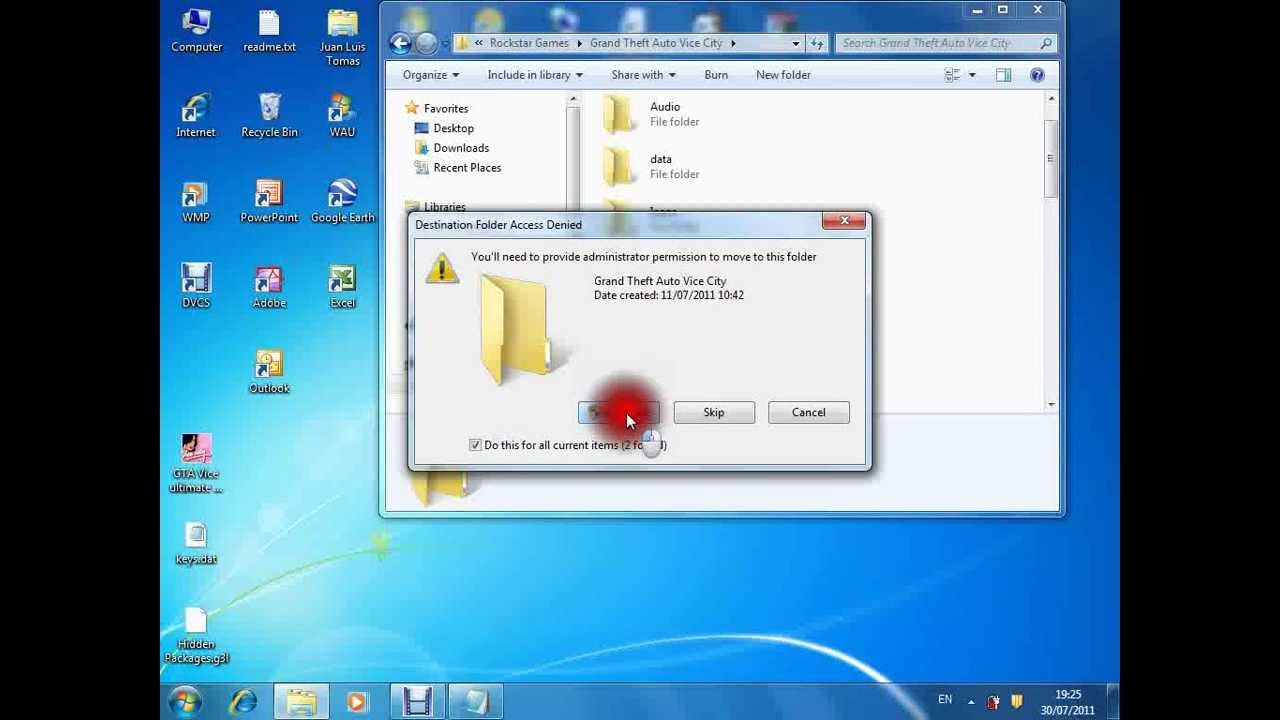
Task: Open the Computer desktop icon
Action: [196, 30]
